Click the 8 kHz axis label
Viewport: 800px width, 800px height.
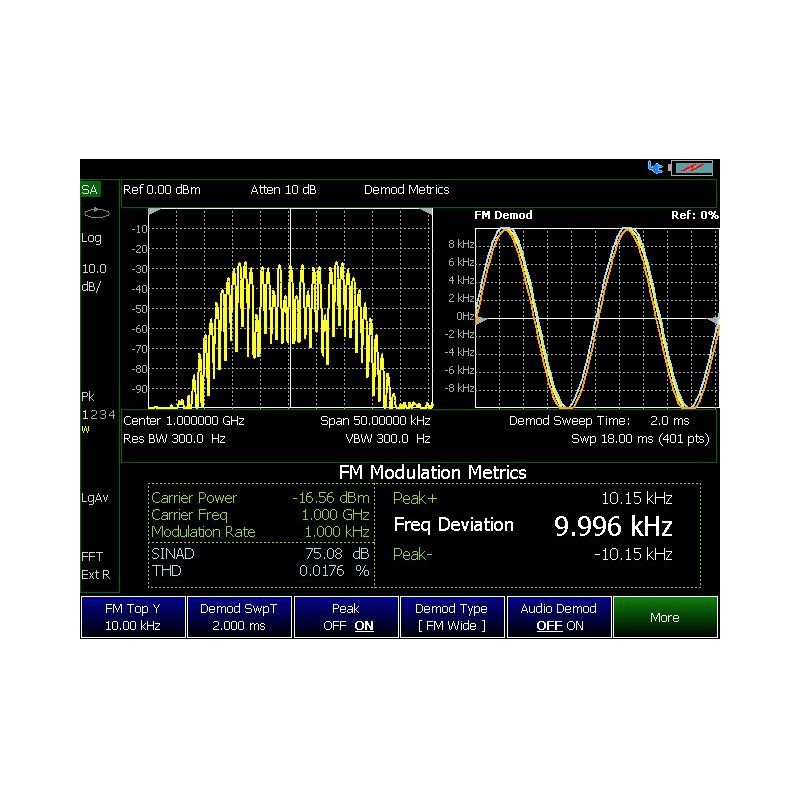[x=461, y=244]
